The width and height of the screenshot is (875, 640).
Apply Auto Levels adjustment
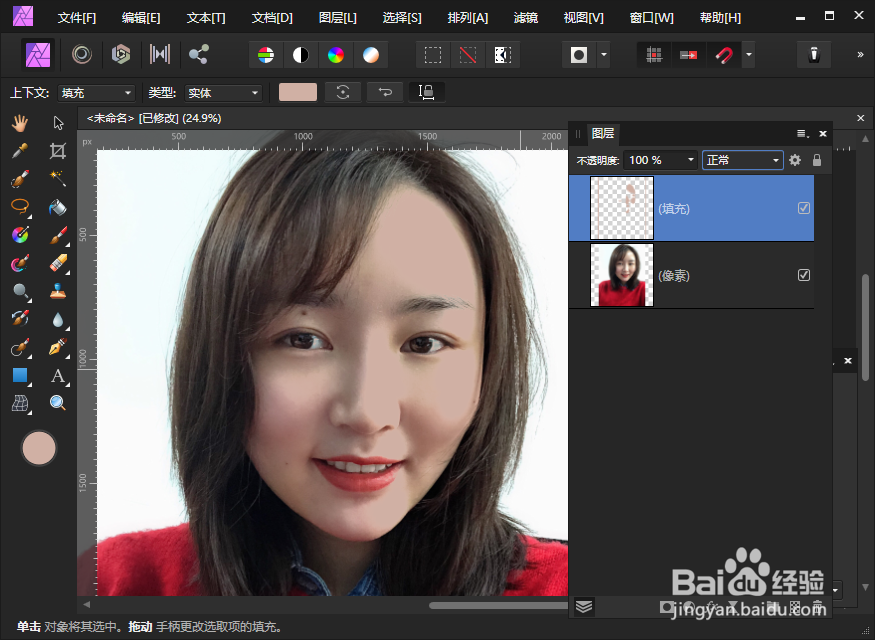[266, 55]
